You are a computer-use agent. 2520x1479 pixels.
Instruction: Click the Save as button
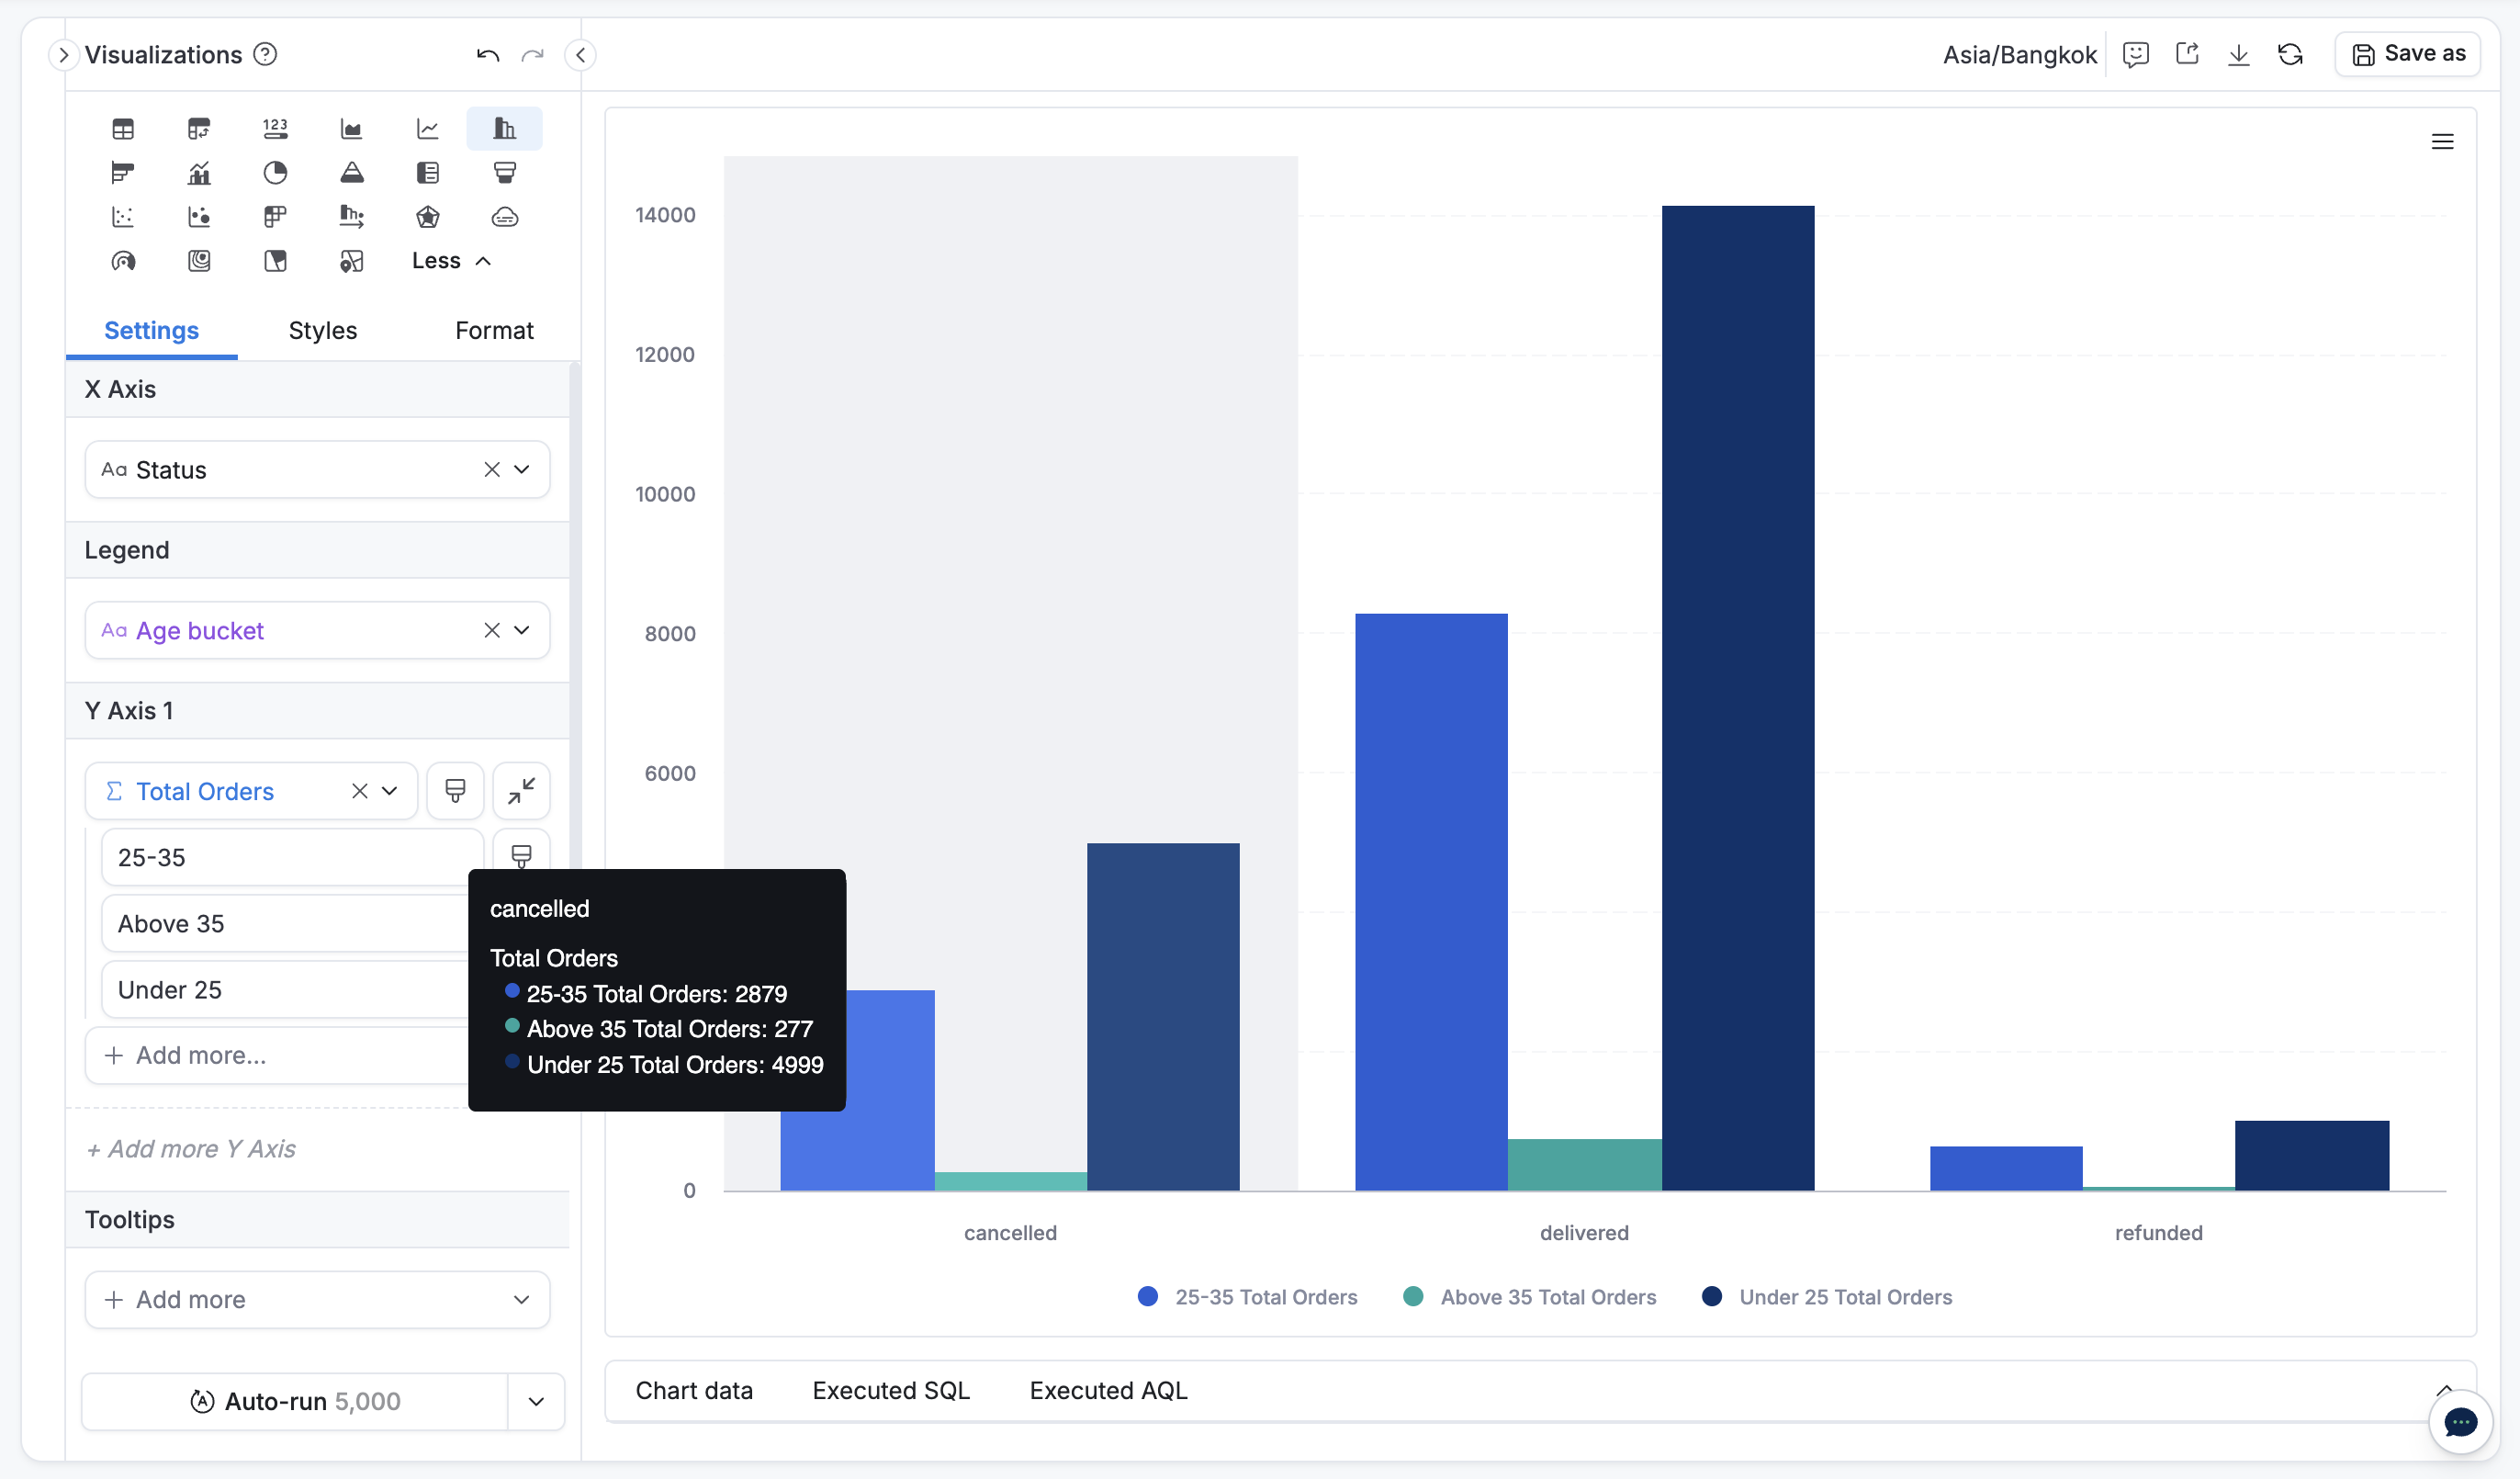2408,54
